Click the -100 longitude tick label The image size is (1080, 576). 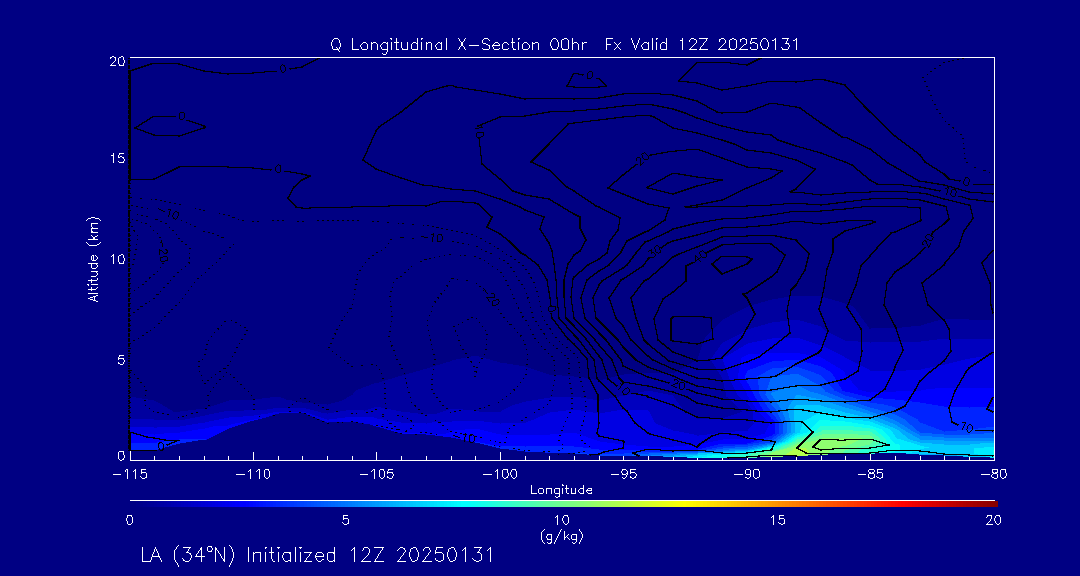coord(500,475)
